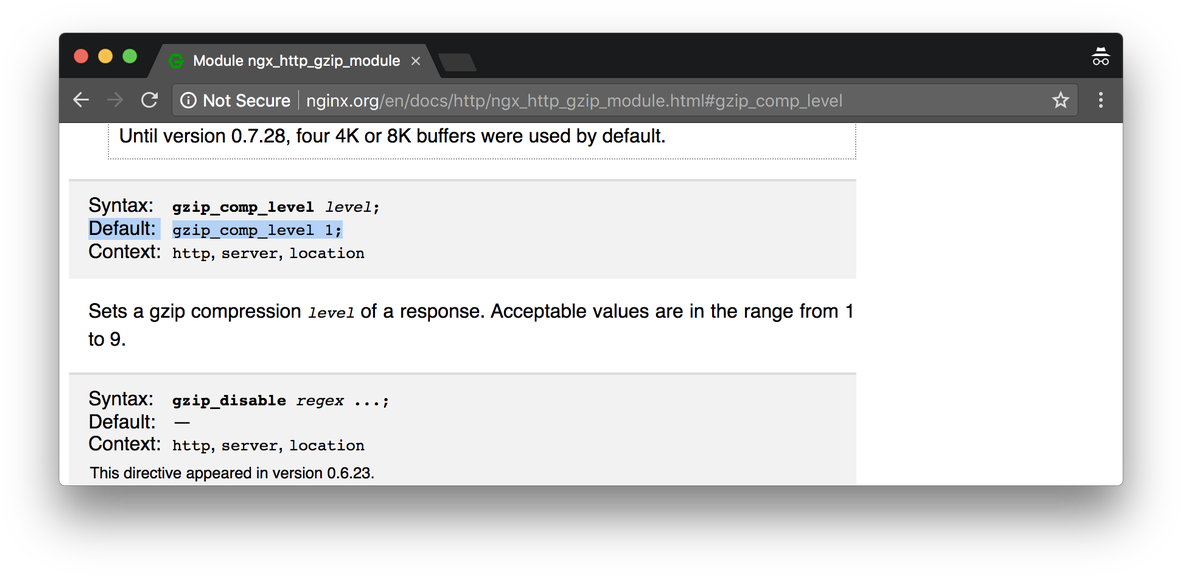1181x576 pixels.
Task: Click "This directive appeared in version 0.6.23" text
Action: (232, 472)
